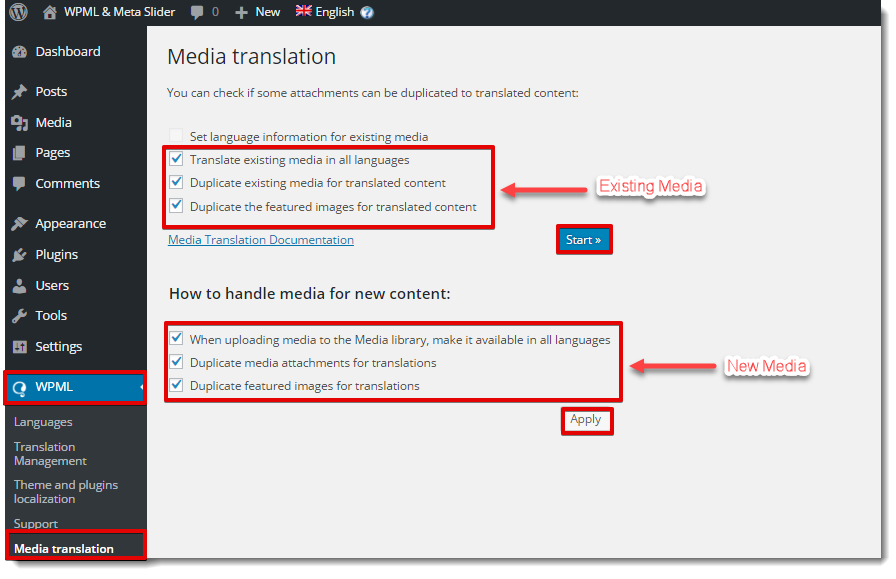Click the Apply button
896x579 pixels.
pyautogui.click(x=586, y=420)
